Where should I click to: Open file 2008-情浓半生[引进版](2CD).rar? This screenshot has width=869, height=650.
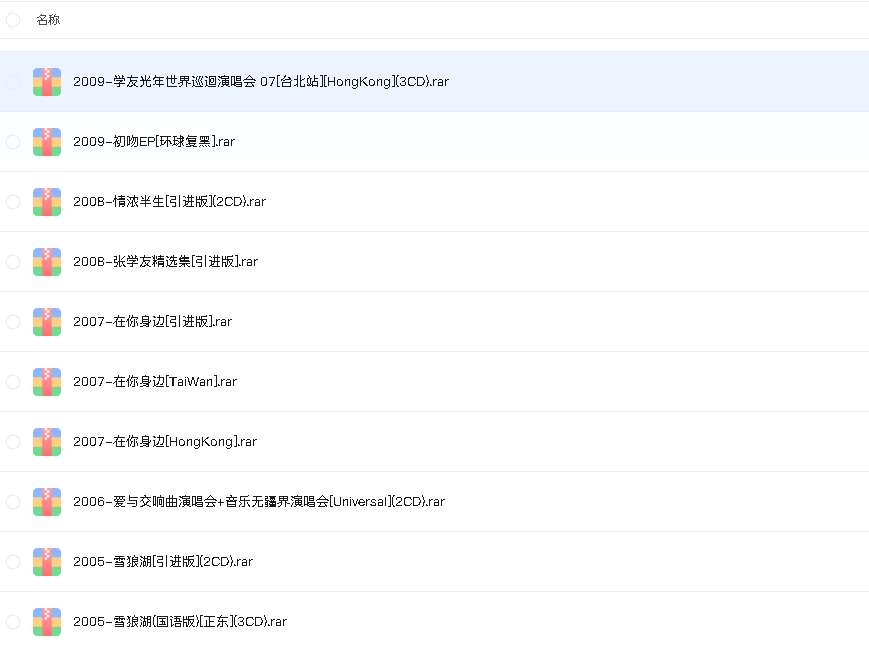pos(170,201)
